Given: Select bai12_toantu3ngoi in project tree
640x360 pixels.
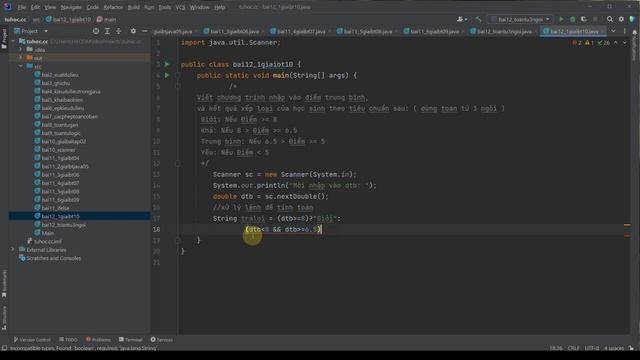Looking at the screenshot, I should click(x=63, y=225).
